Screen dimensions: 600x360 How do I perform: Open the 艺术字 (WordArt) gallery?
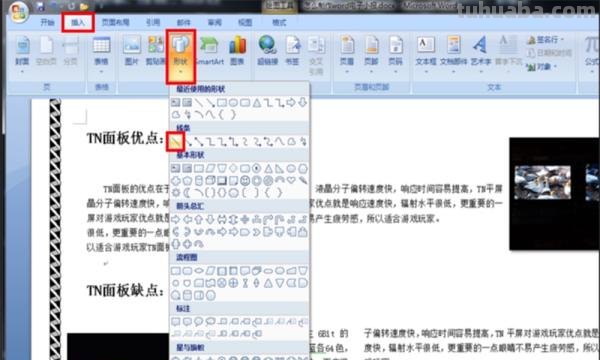[x=480, y=55]
